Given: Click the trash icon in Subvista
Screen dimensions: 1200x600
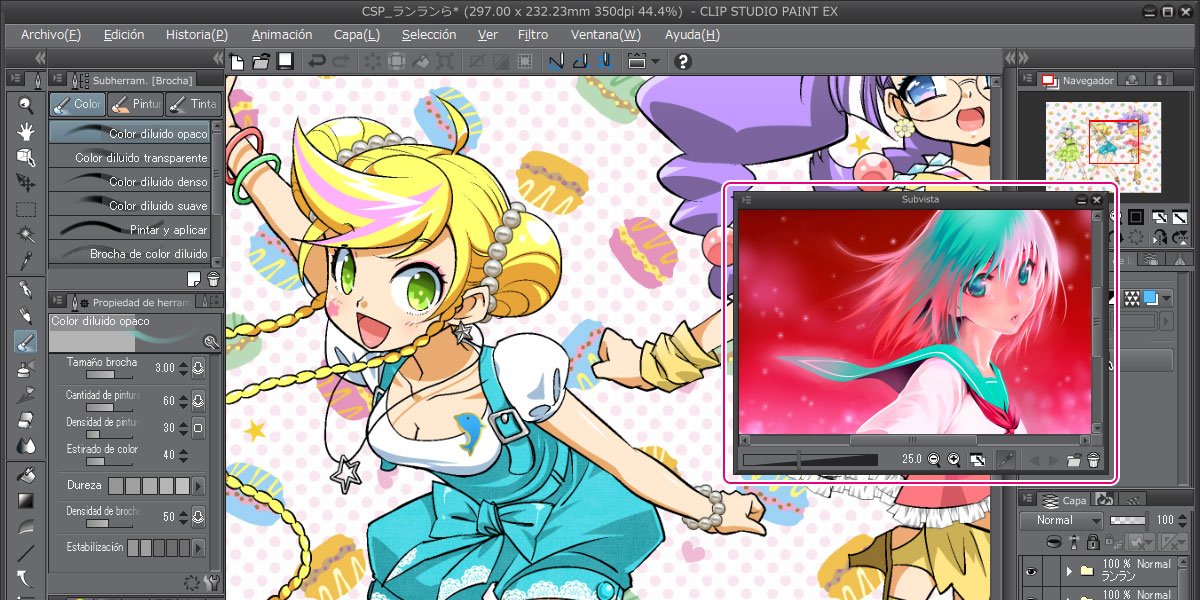Looking at the screenshot, I should pos(1094,460).
